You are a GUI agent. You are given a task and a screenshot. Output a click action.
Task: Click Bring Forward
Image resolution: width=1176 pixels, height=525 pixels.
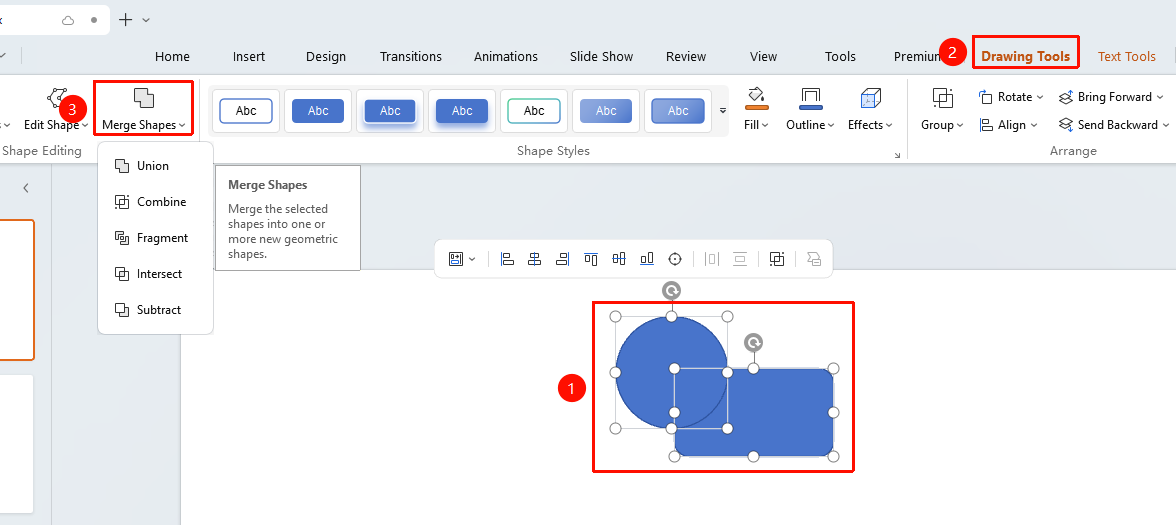tap(1111, 97)
